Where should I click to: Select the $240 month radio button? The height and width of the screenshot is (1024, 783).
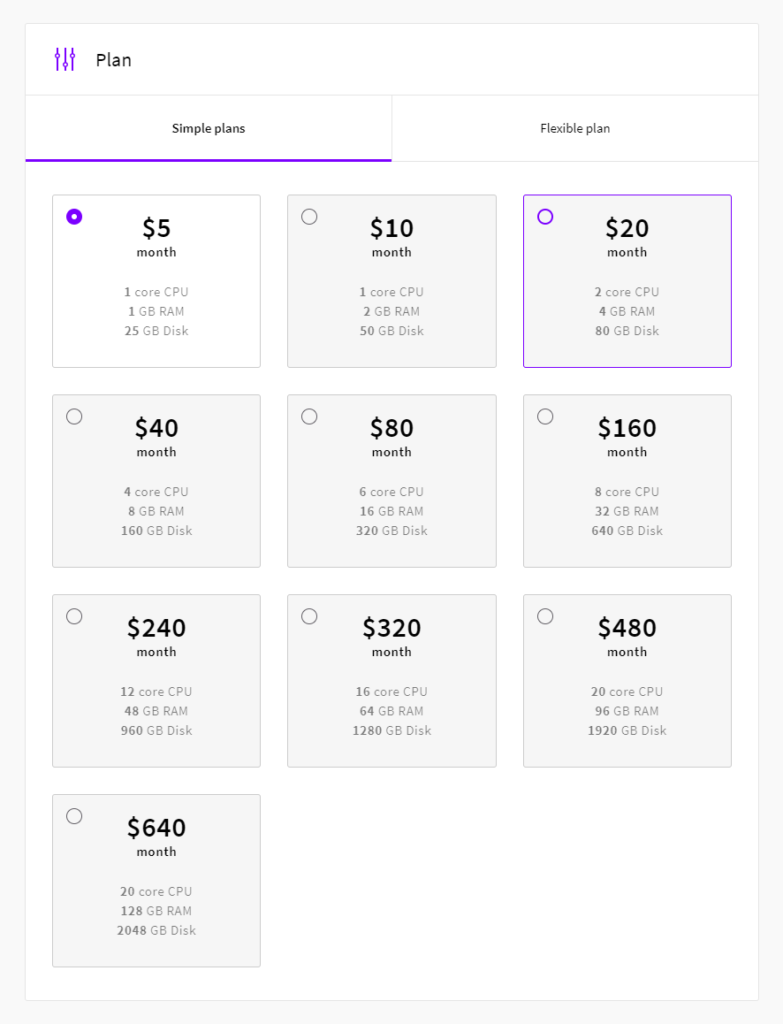[x=74, y=616]
